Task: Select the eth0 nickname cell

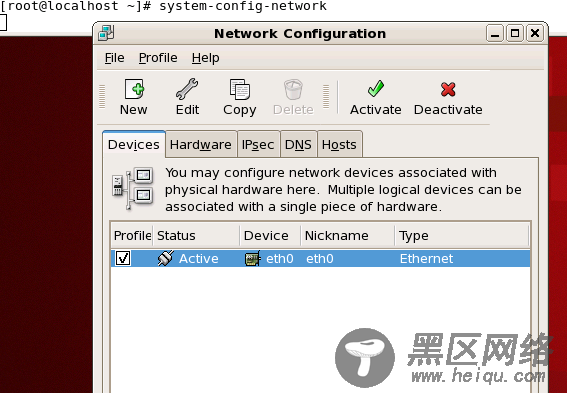Action: [320, 259]
